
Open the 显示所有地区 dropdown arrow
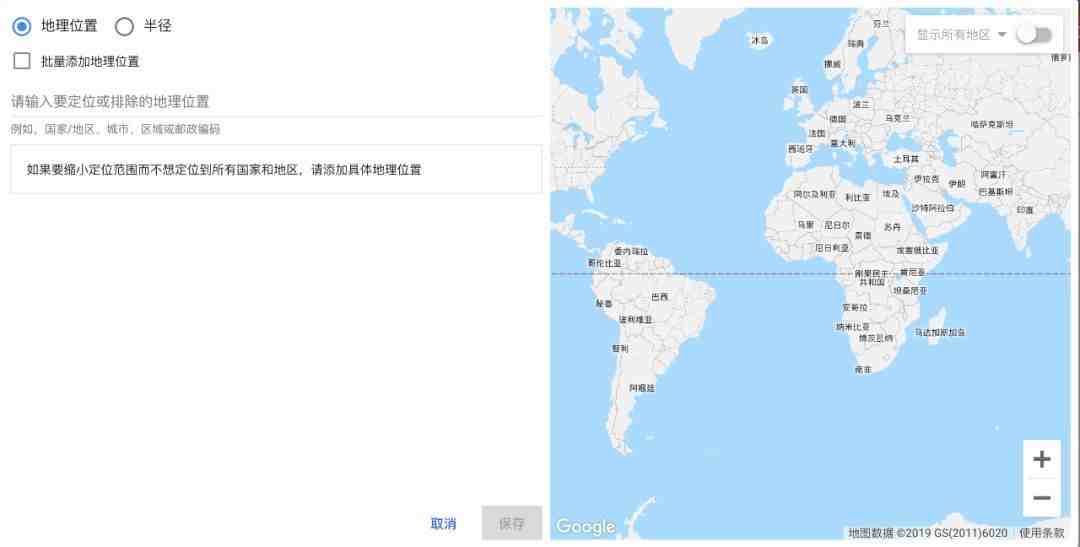click(x=1002, y=34)
